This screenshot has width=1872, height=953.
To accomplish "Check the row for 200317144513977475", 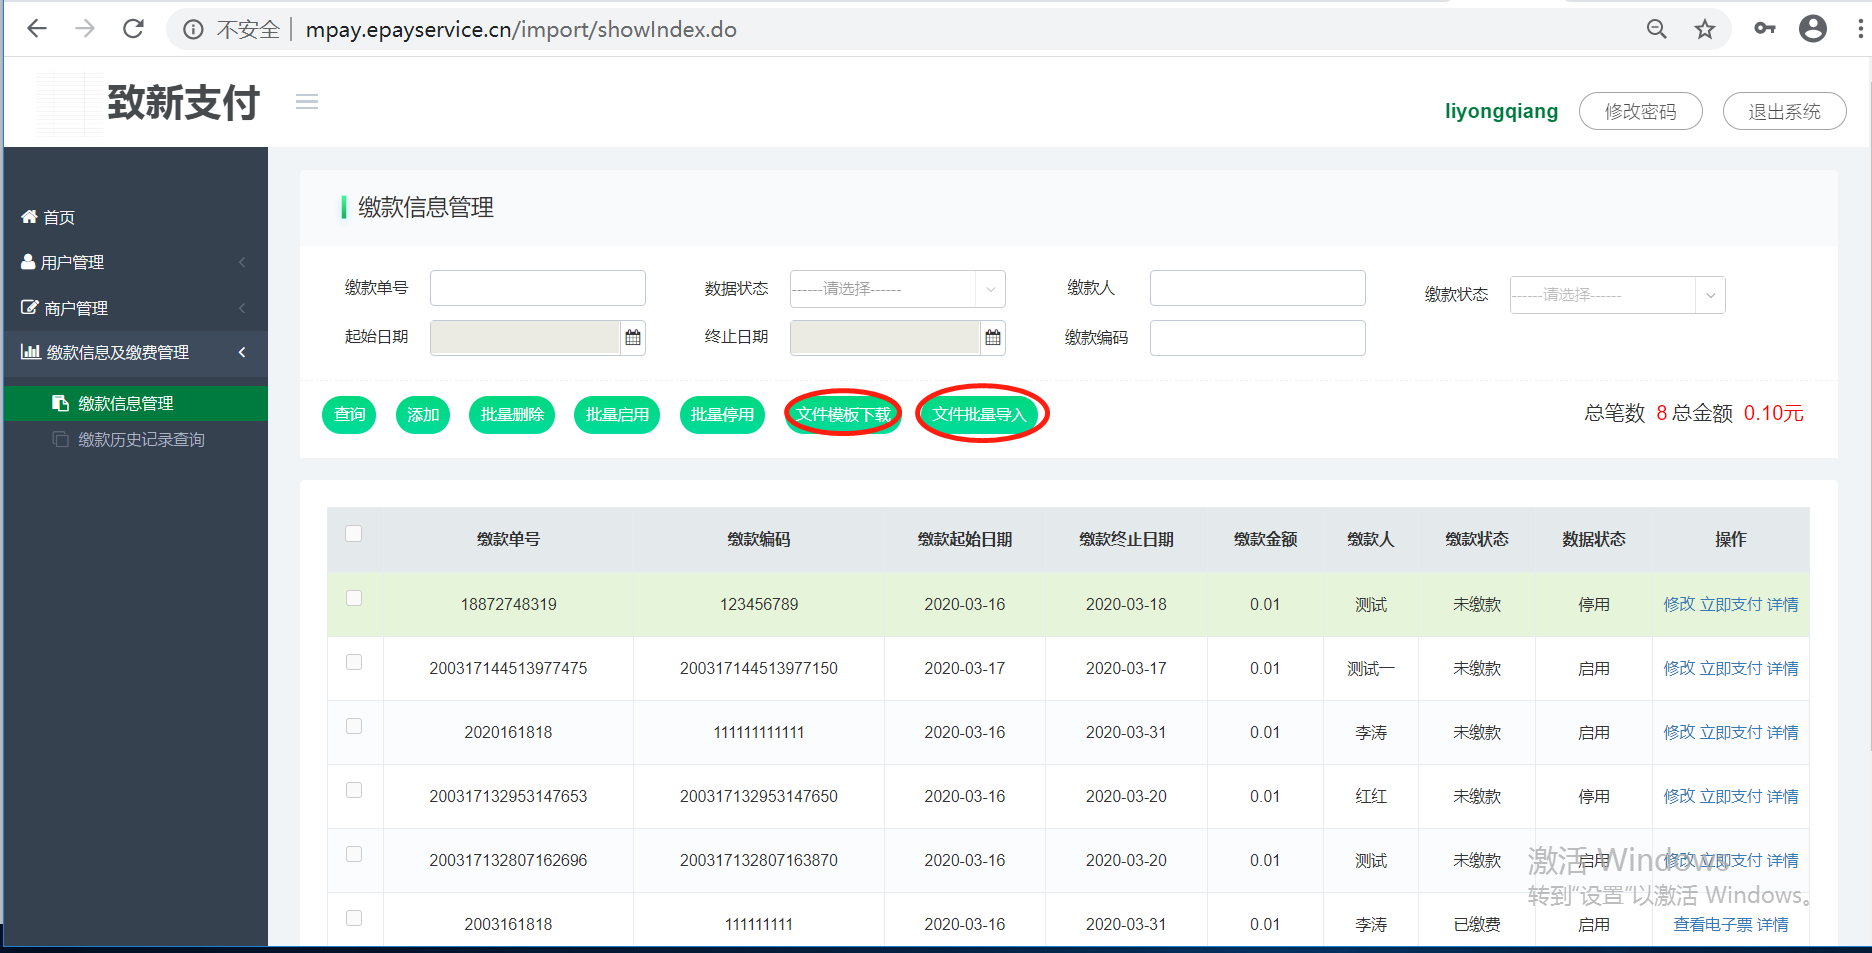I will tap(354, 662).
